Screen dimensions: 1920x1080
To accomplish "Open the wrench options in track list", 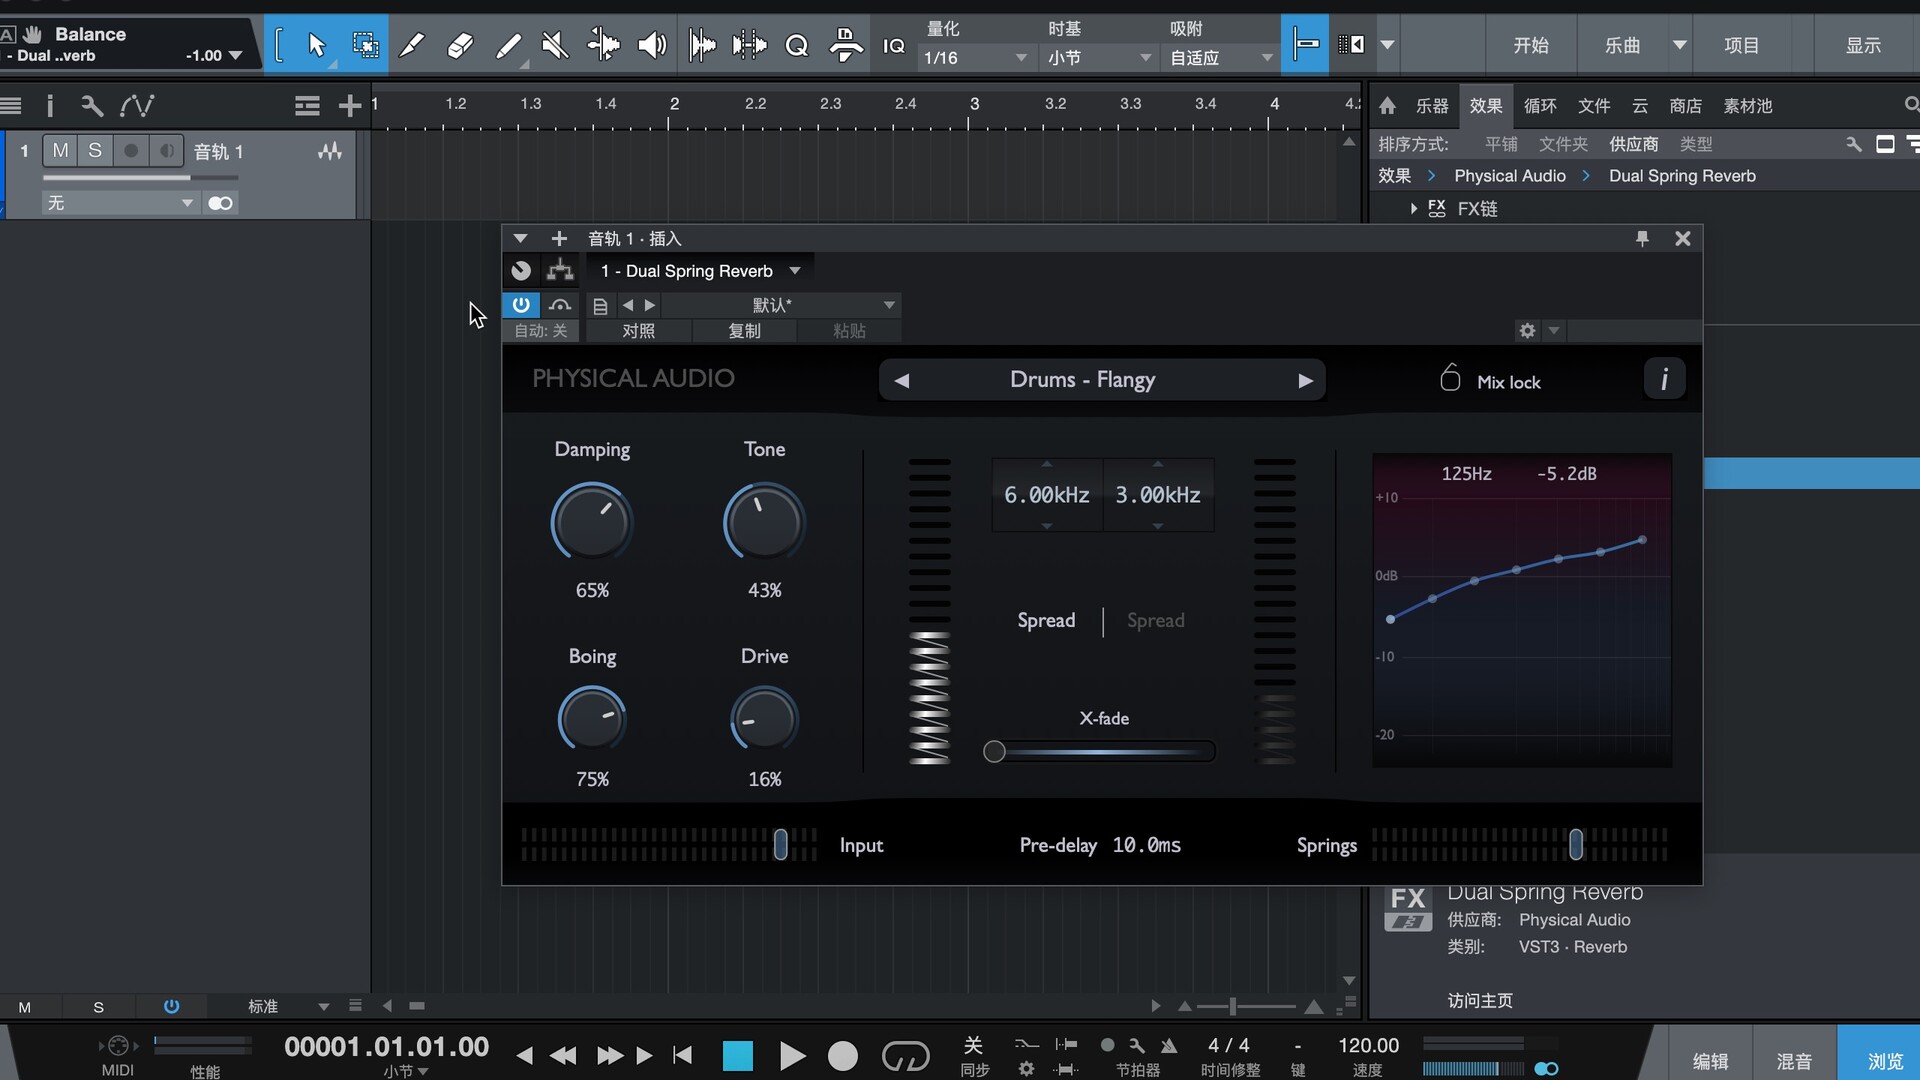I will [x=91, y=106].
